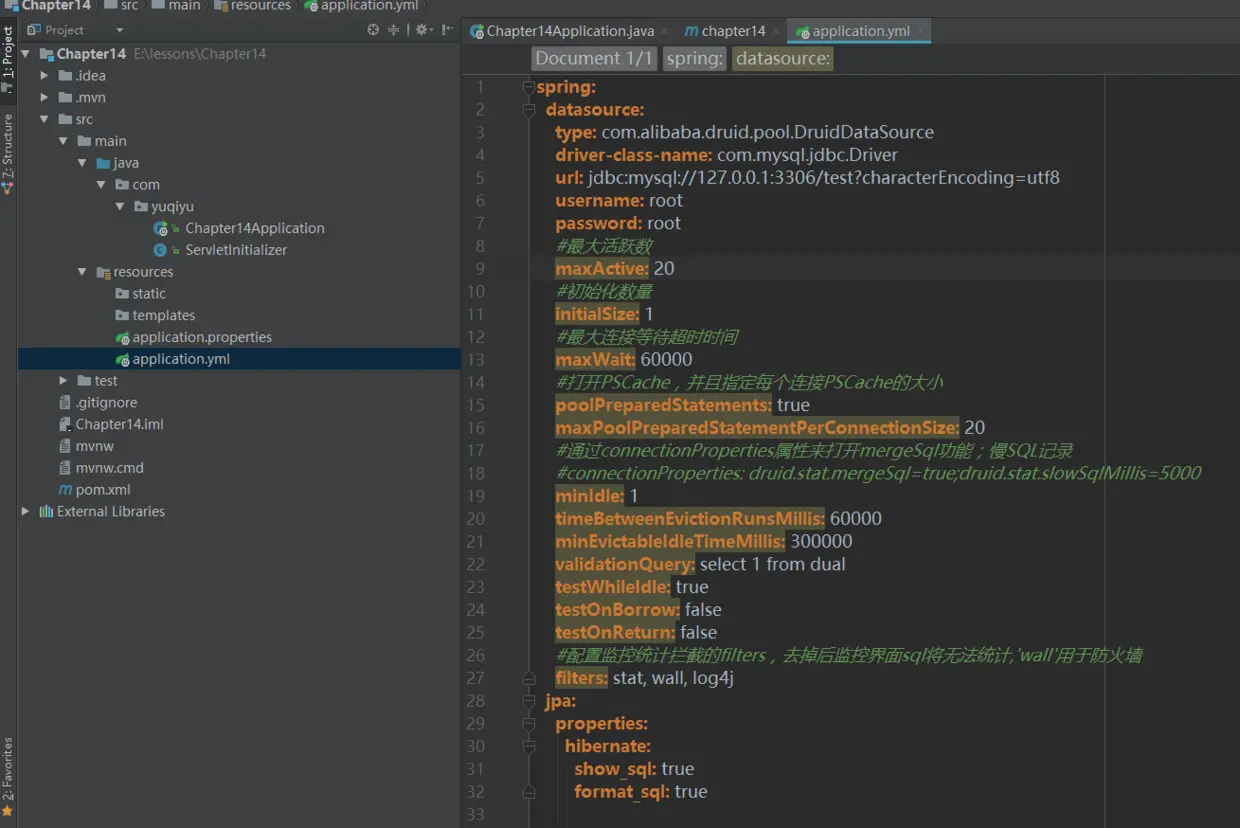Close the chapter14 Maven tab

point(775,31)
